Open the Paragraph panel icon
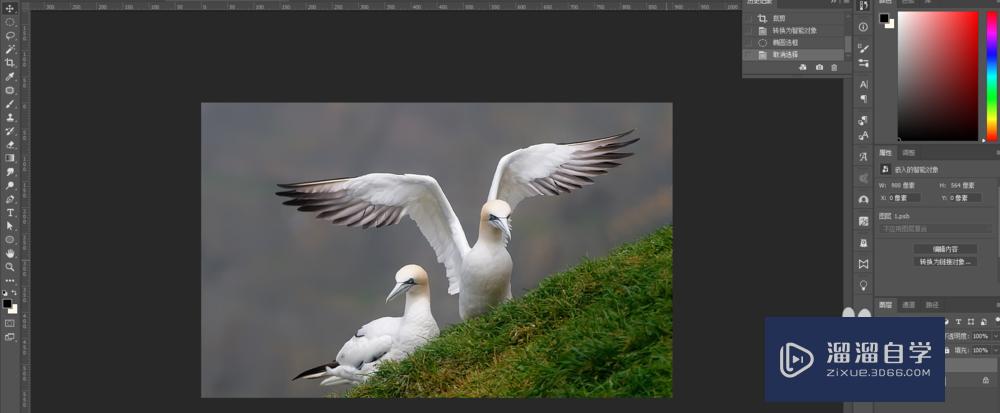Screen dimensions: 1000x413 click(x=864, y=99)
